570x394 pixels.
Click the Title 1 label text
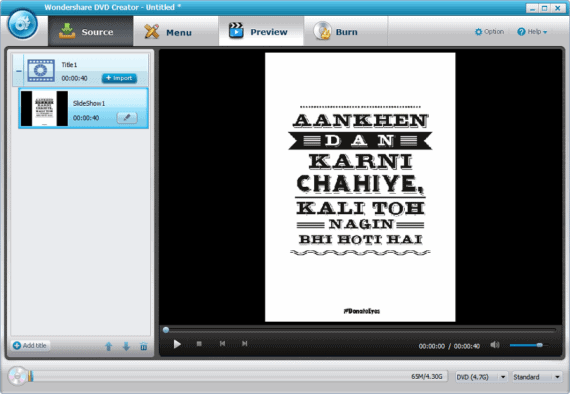pyautogui.click(x=69, y=65)
